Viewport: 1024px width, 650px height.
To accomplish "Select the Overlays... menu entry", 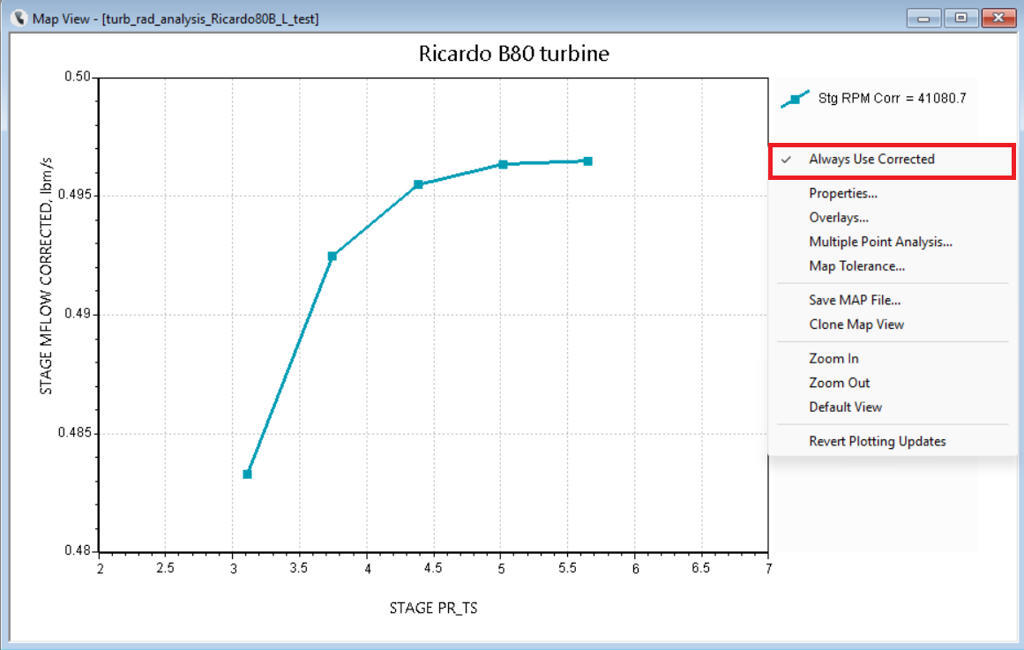I will tap(838, 218).
